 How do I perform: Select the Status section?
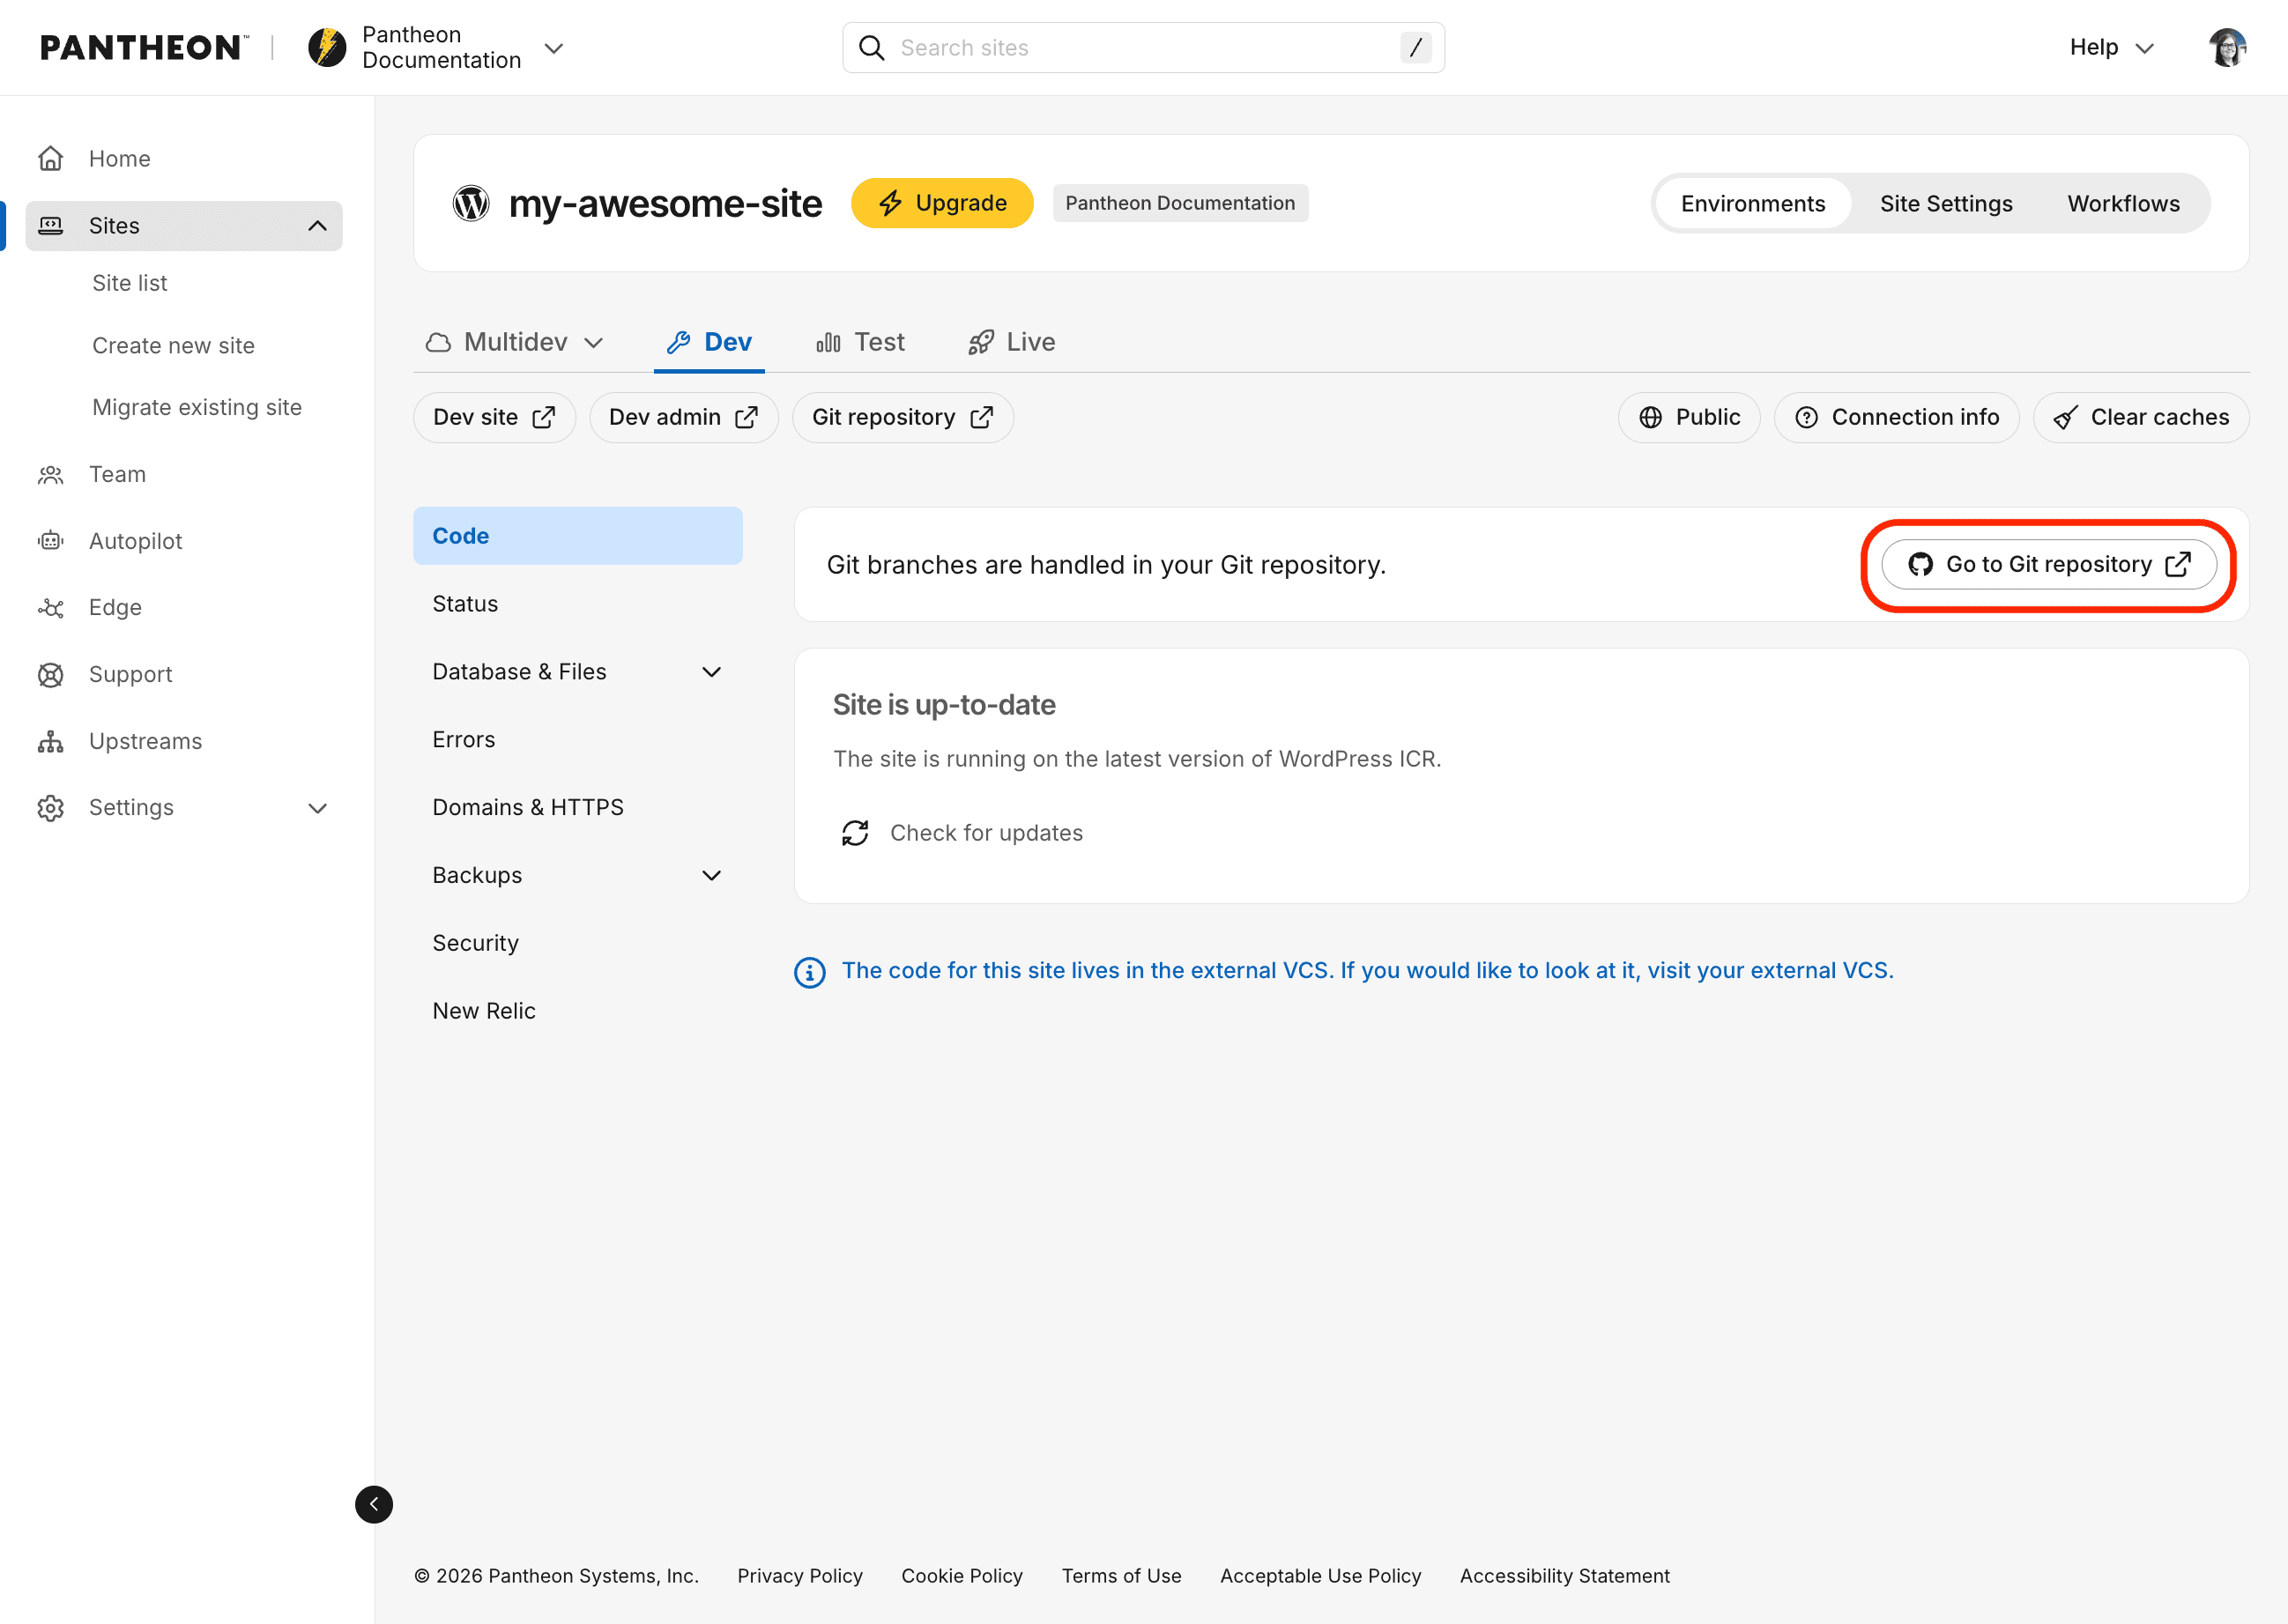(x=578, y=604)
